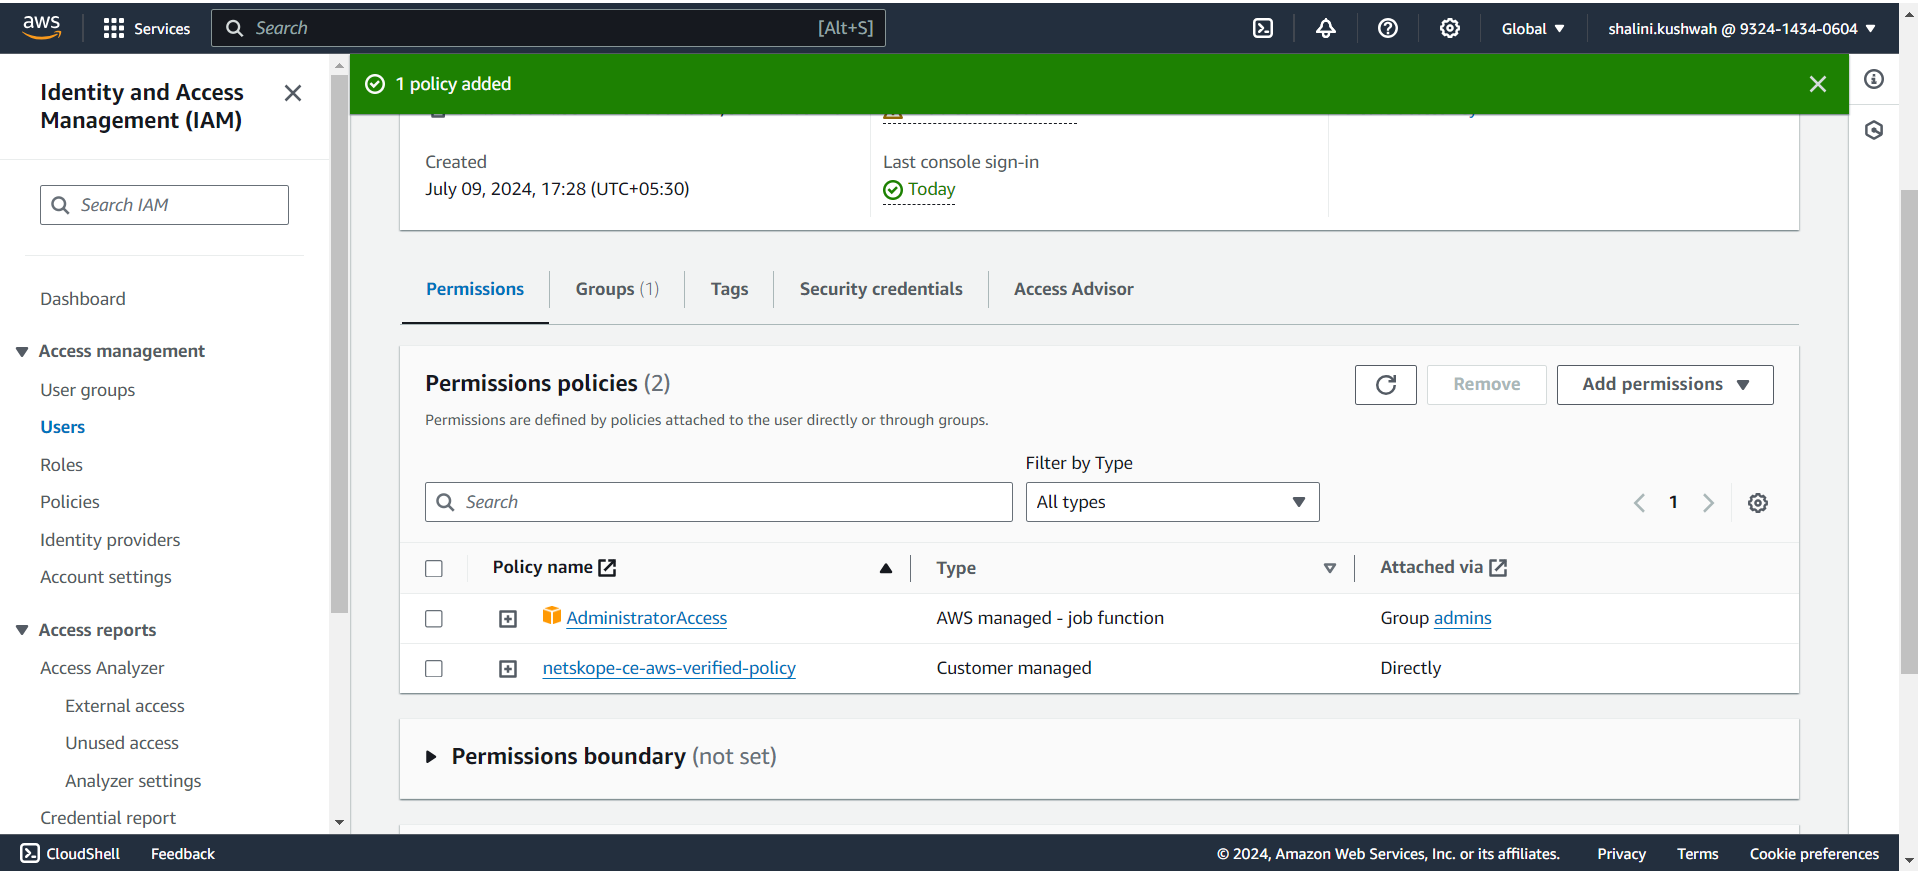Viewport: 1918px width, 871px height.
Task: Expand the AdministratorAccess policy details
Action: tap(508, 619)
